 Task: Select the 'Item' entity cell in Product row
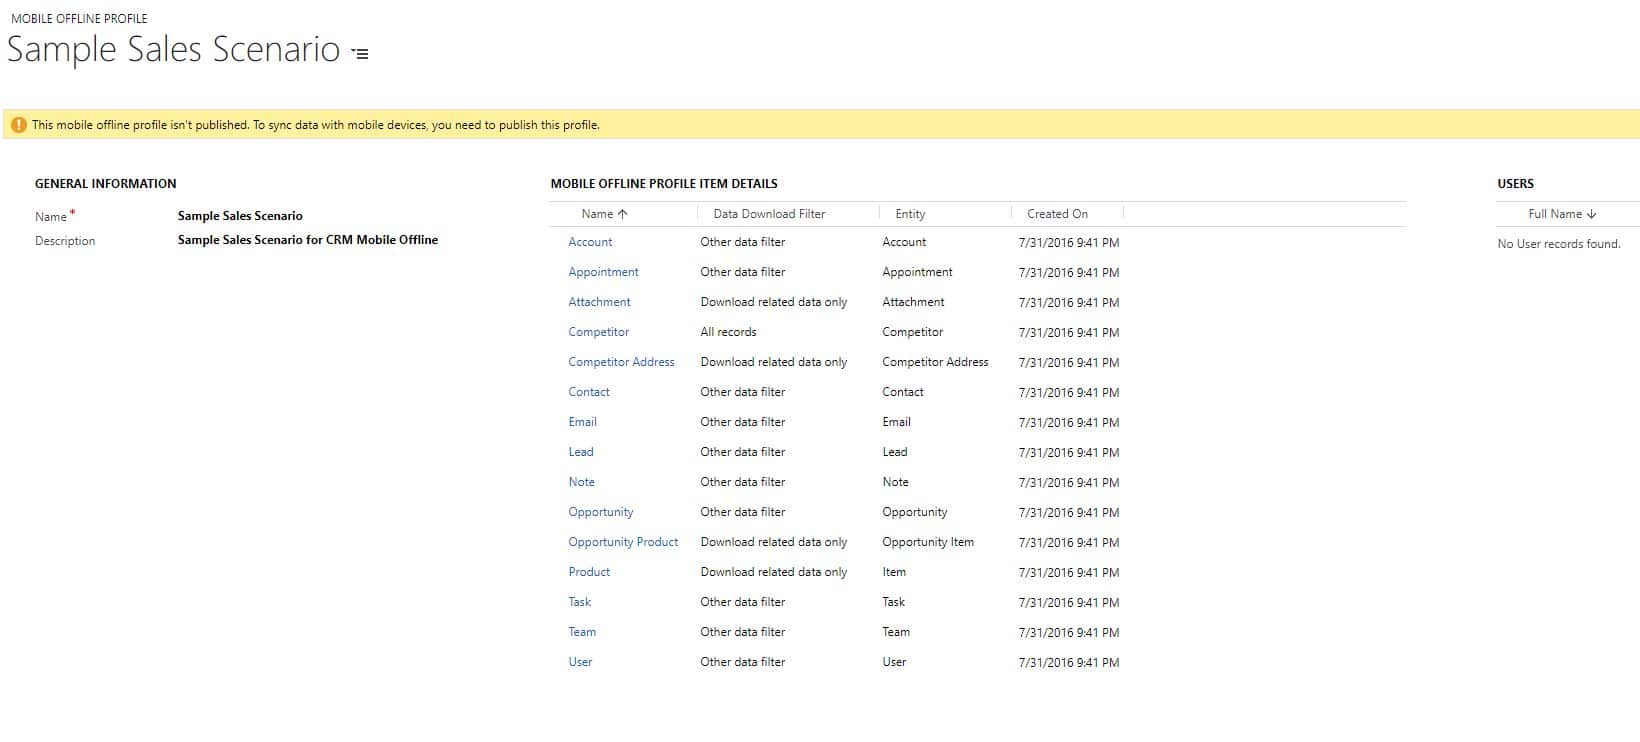[x=894, y=572]
